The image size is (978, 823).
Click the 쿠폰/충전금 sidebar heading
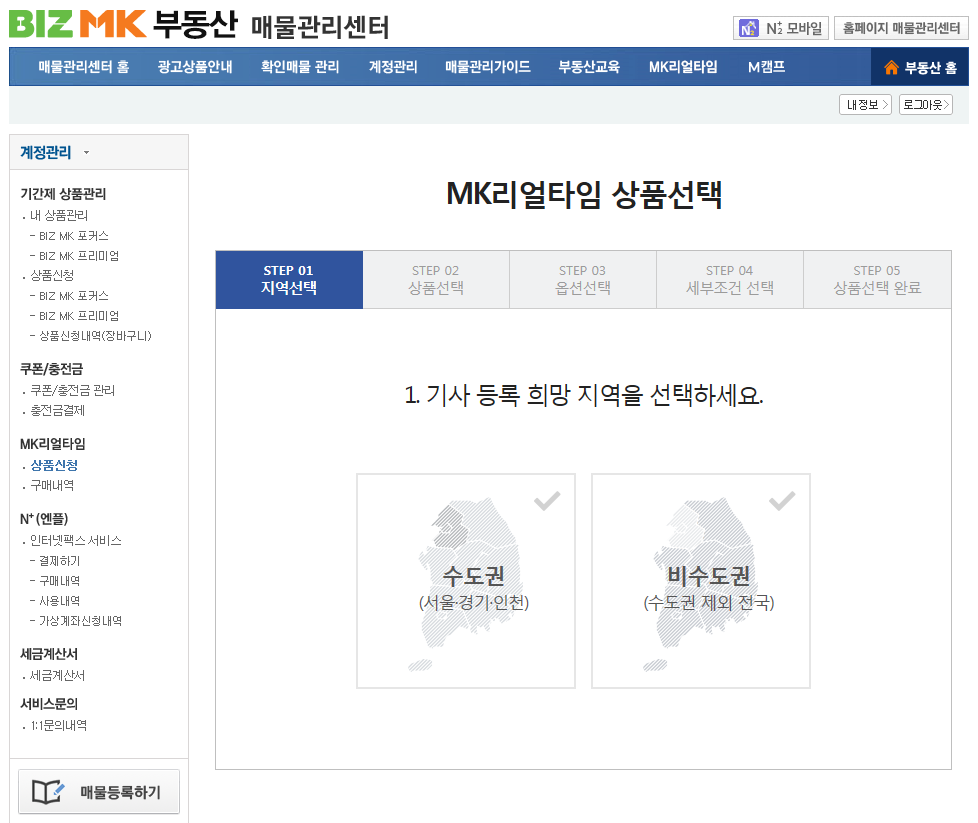click(52, 369)
